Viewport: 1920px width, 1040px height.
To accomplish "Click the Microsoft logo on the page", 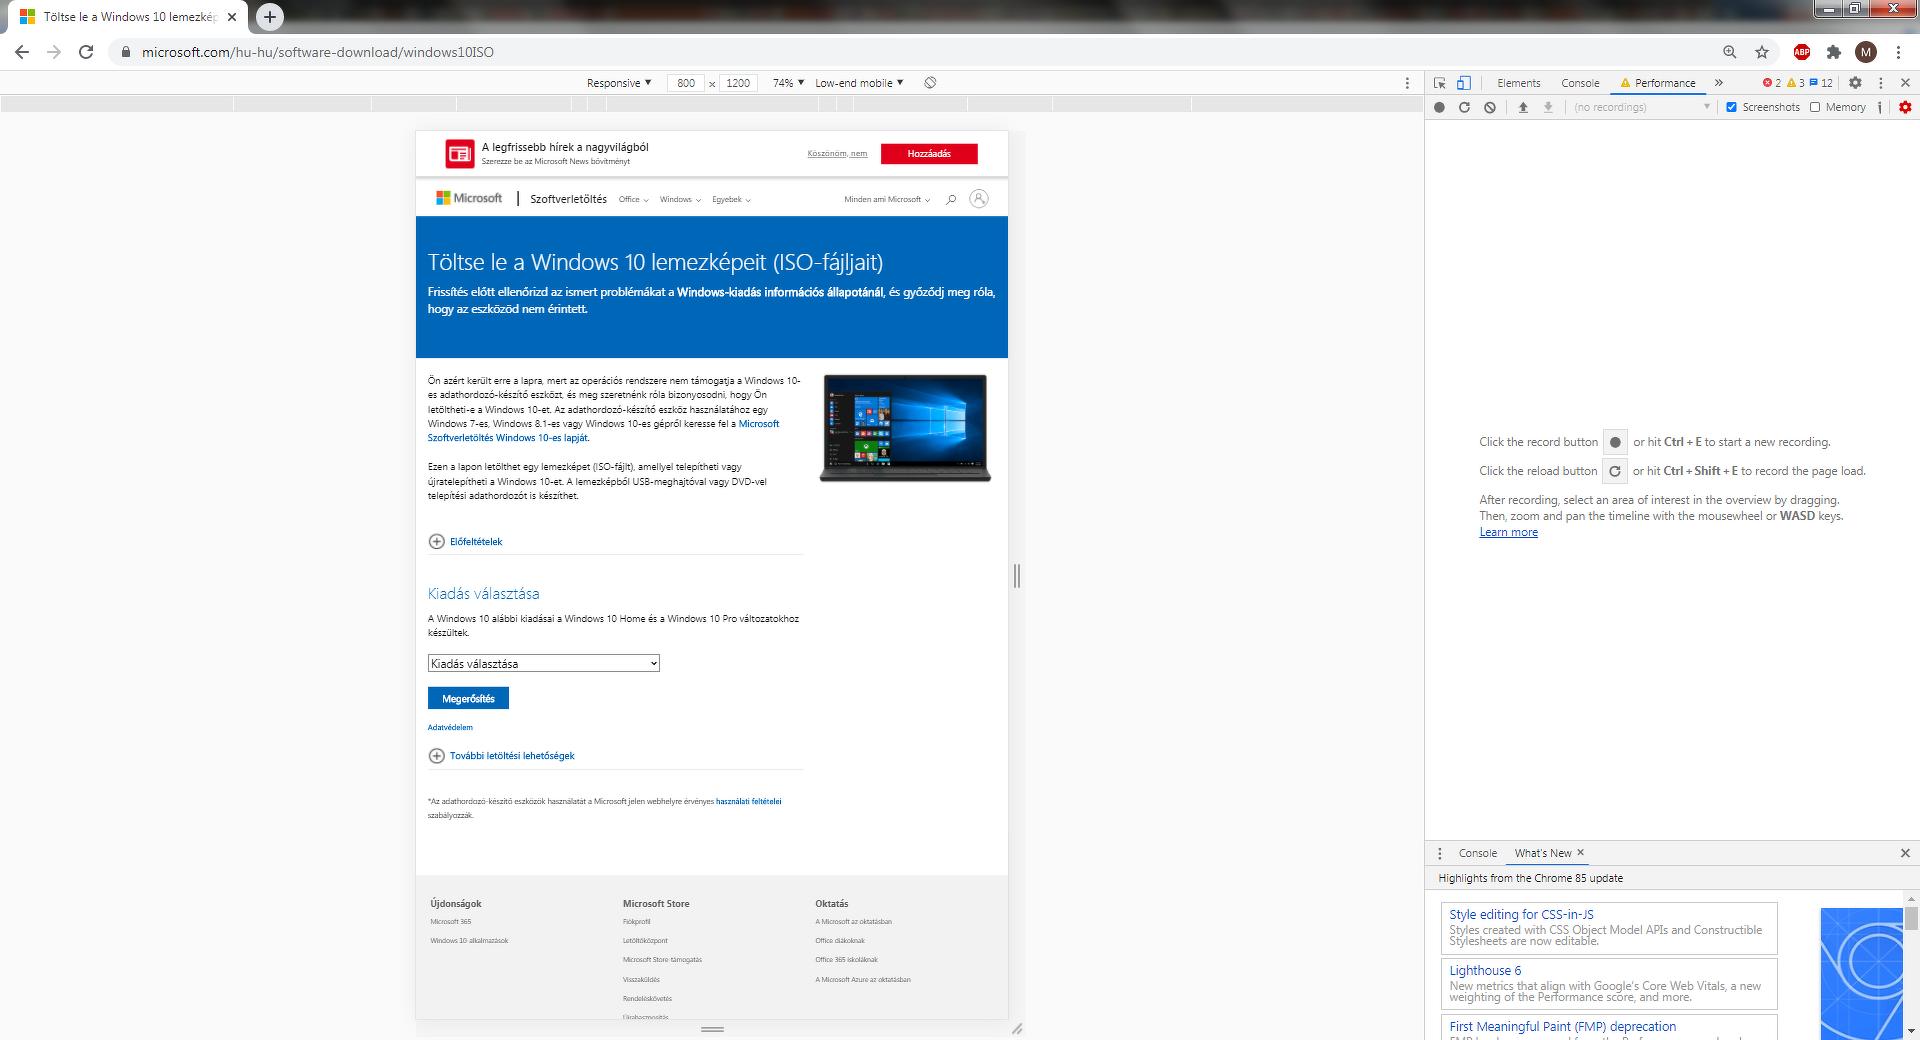I will (469, 198).
